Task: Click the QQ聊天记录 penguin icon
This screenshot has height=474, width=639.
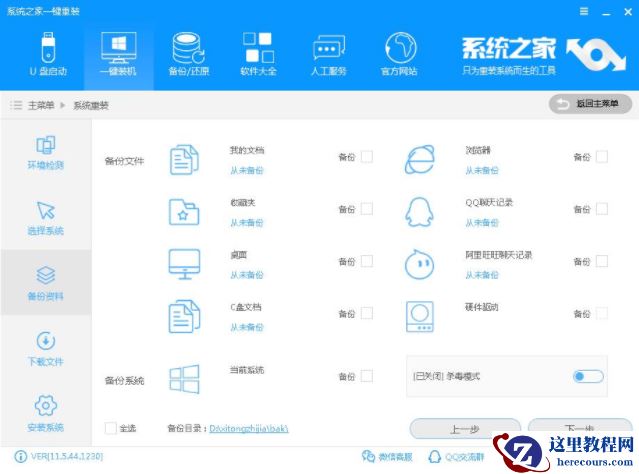Action: click(419, 212)
